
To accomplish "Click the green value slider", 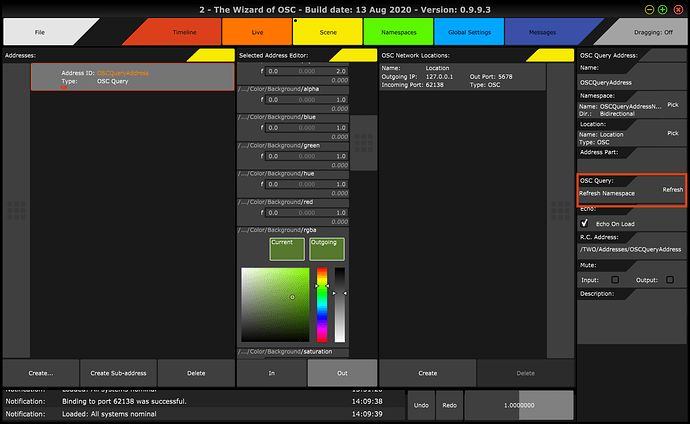I will (x=307, y=156).
